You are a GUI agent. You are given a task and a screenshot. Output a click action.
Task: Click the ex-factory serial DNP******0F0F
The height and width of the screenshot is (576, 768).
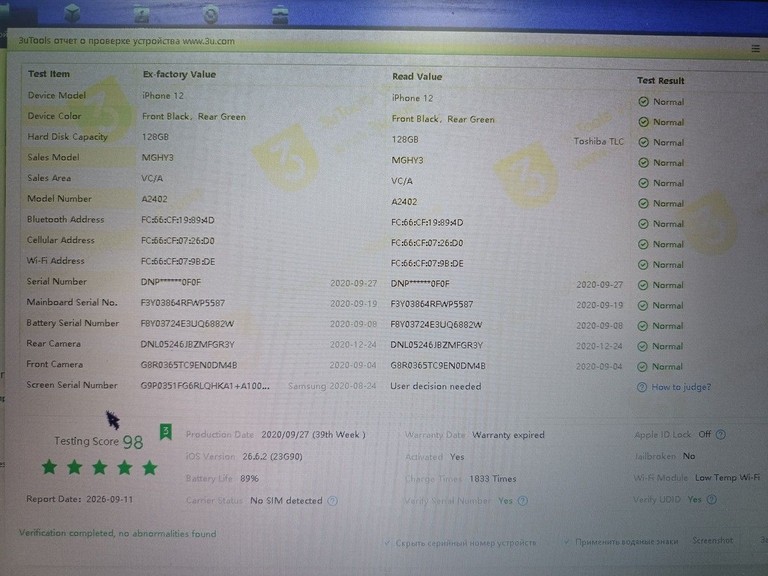click(x=171, y=282)
